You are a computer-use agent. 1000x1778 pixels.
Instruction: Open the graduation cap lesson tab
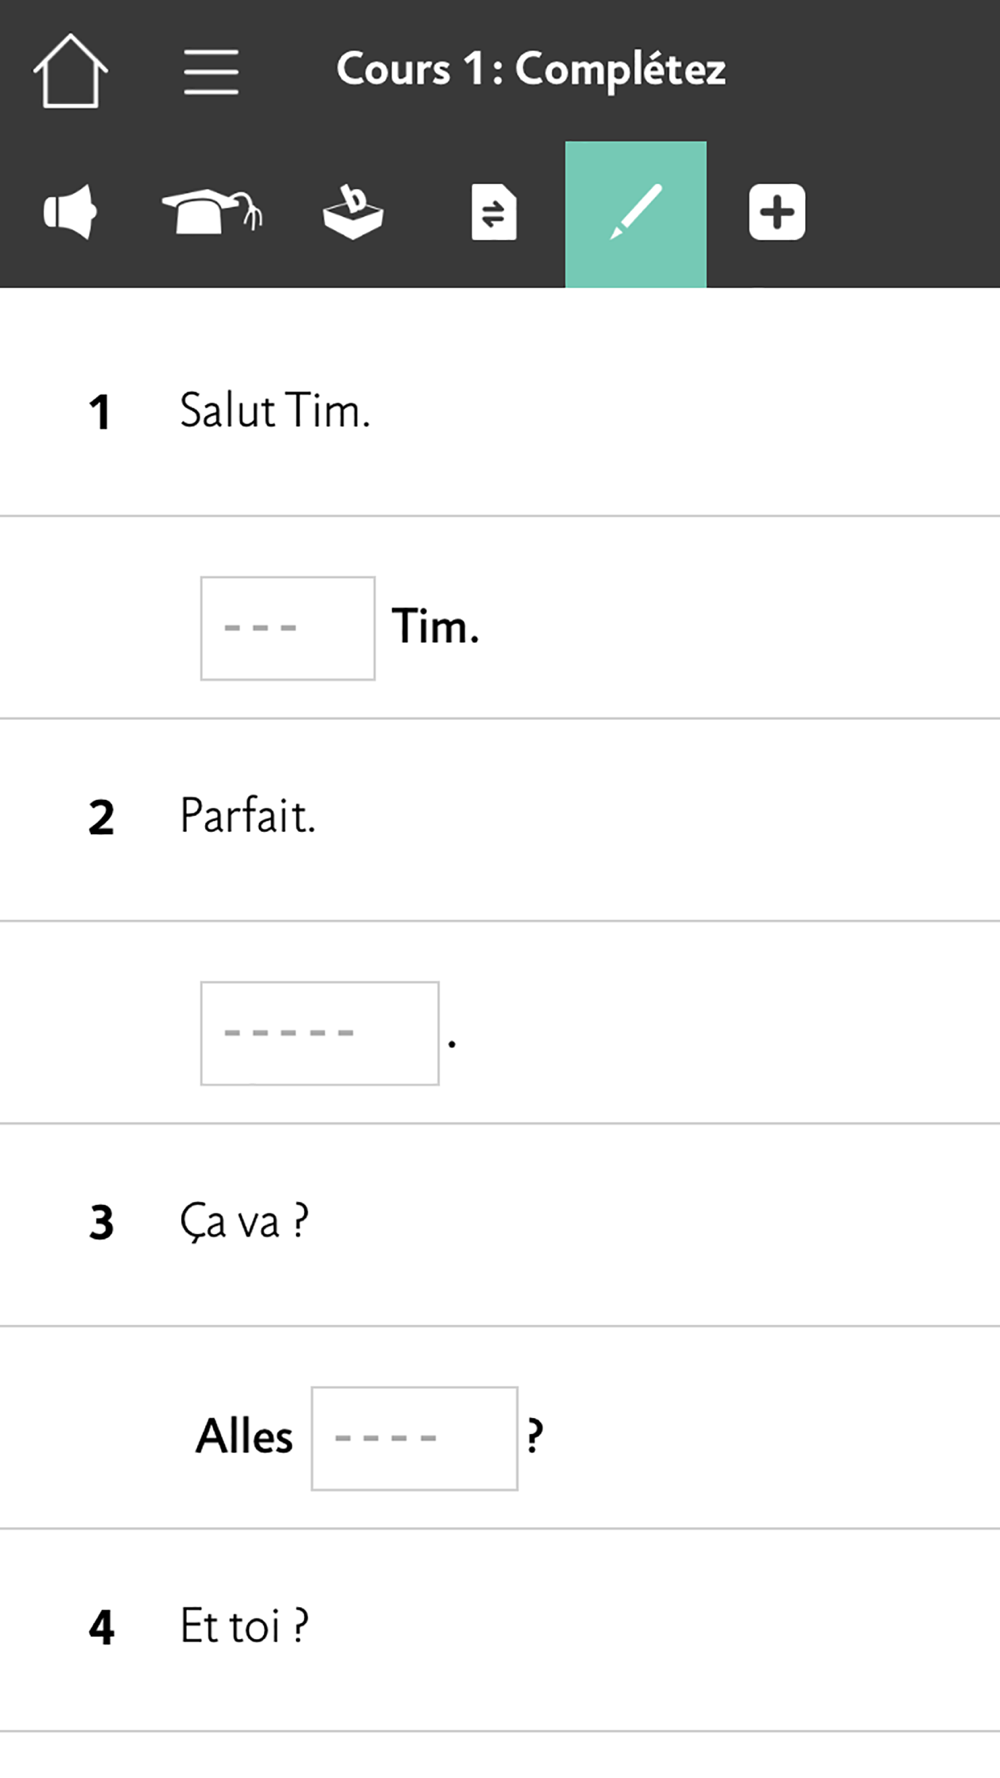tap(212, 212)
